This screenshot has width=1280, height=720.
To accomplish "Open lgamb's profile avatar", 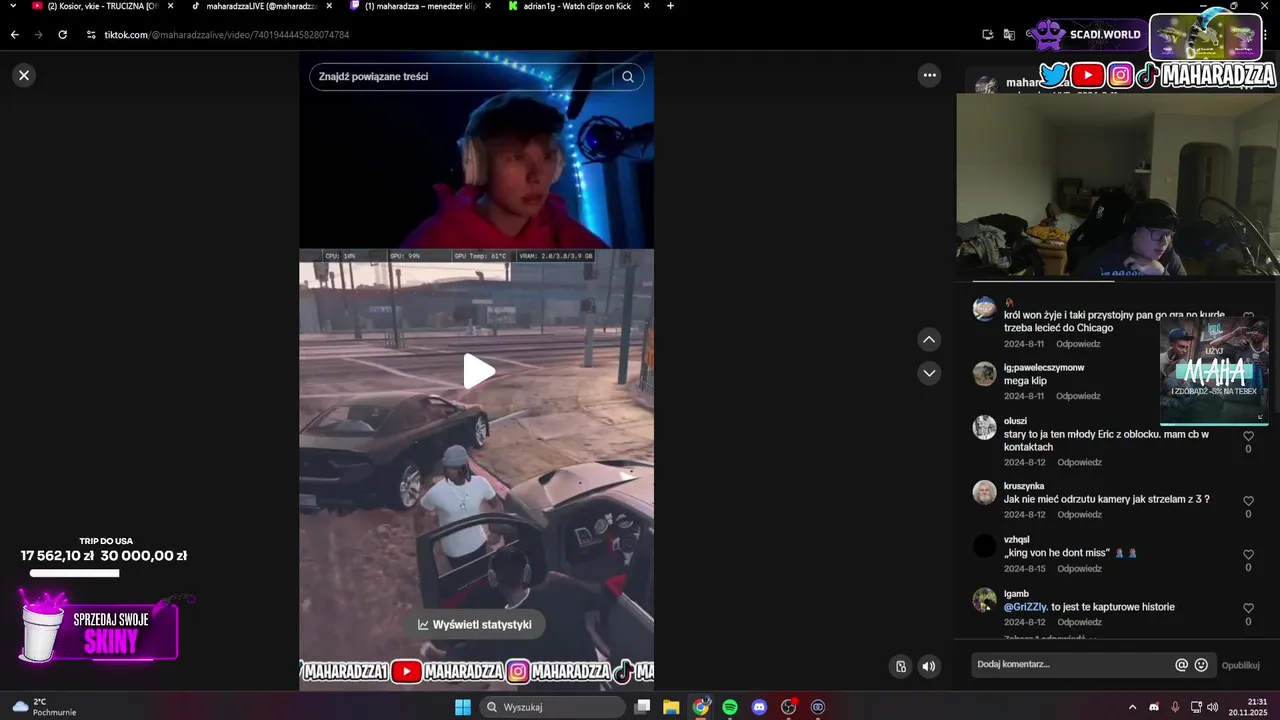I will [x=984, y=599].
